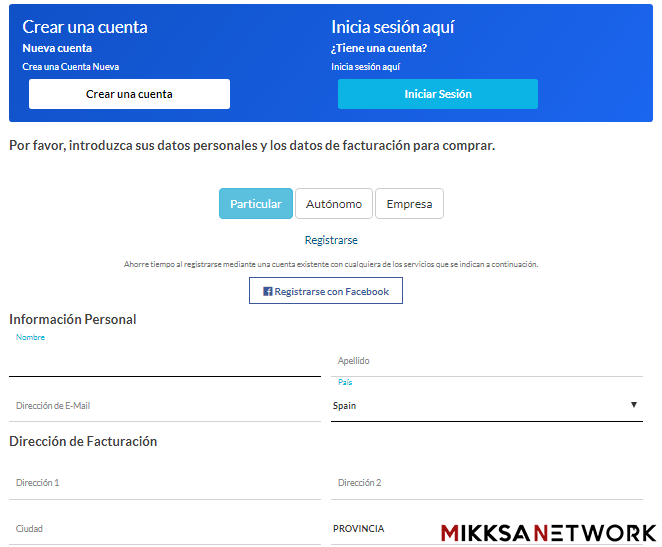Click the Crear una cuenta heading
Viewport: 662px width, 547px height.
[85, 27]
